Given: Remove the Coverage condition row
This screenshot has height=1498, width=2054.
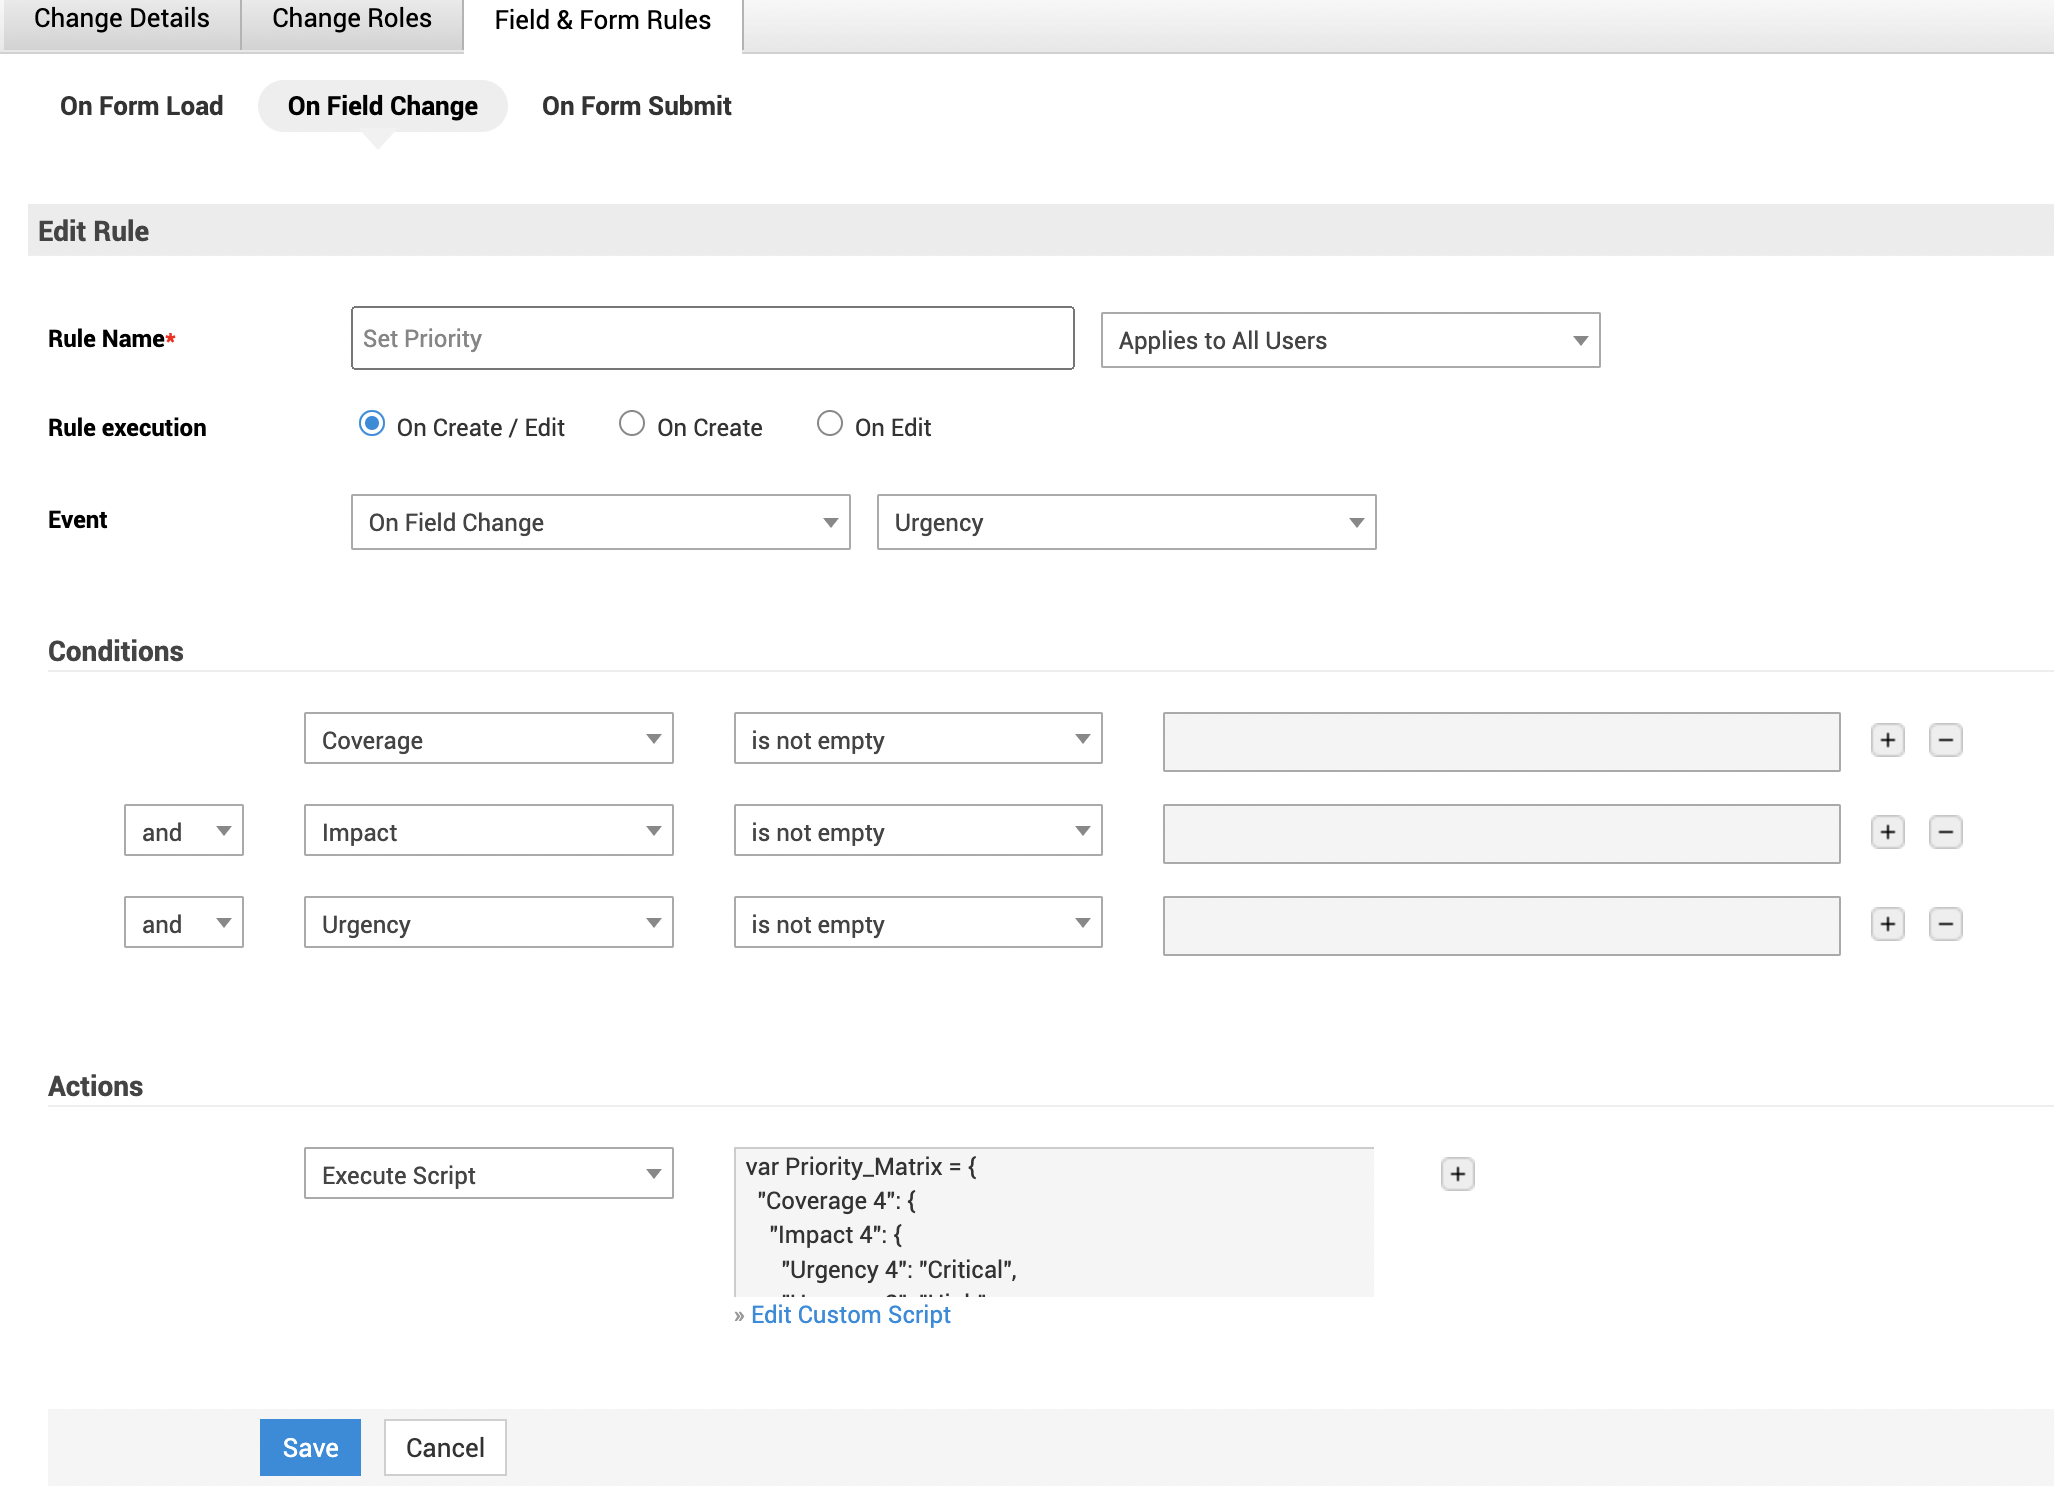Looking at the screenshot, I should [x=1945, y=740].
